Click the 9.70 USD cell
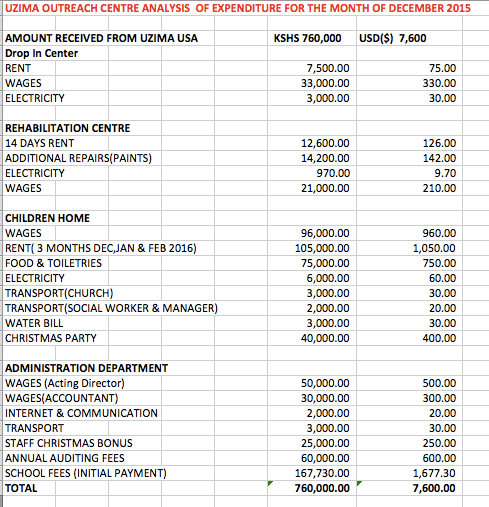This screenshot has height=507, width=489. [445, 173]
